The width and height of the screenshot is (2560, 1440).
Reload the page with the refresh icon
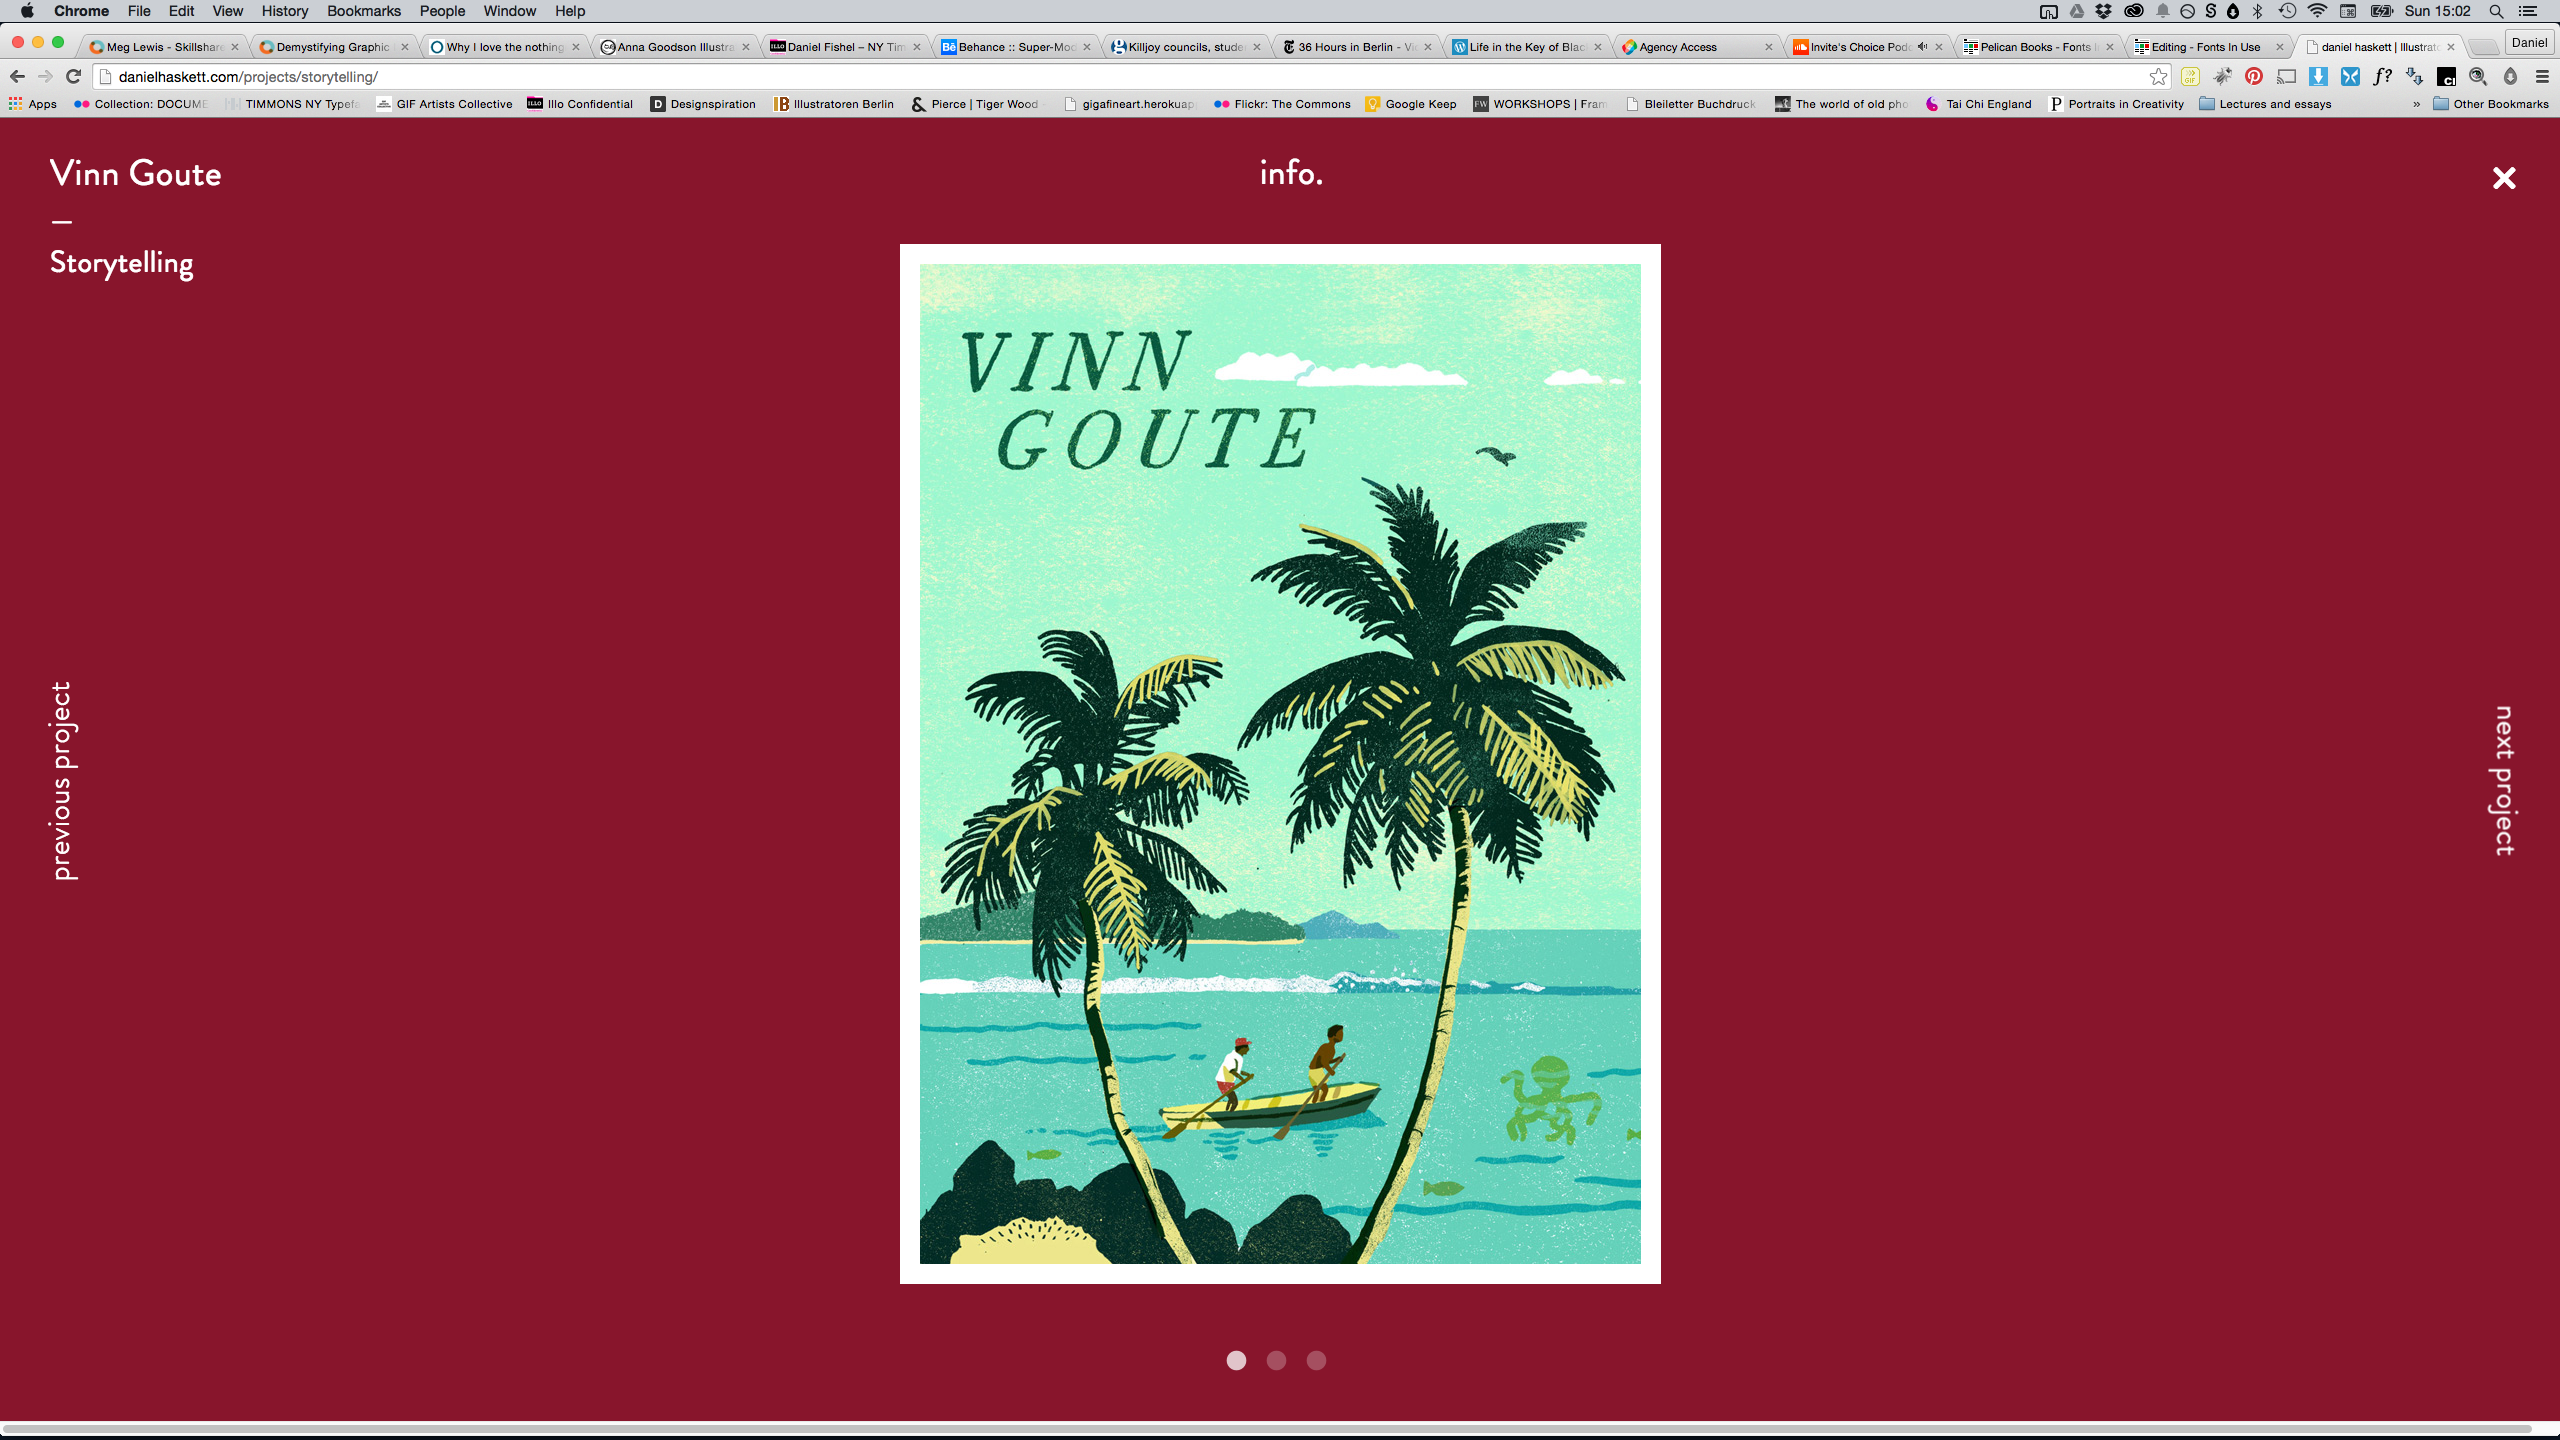[x=73, y=76]
